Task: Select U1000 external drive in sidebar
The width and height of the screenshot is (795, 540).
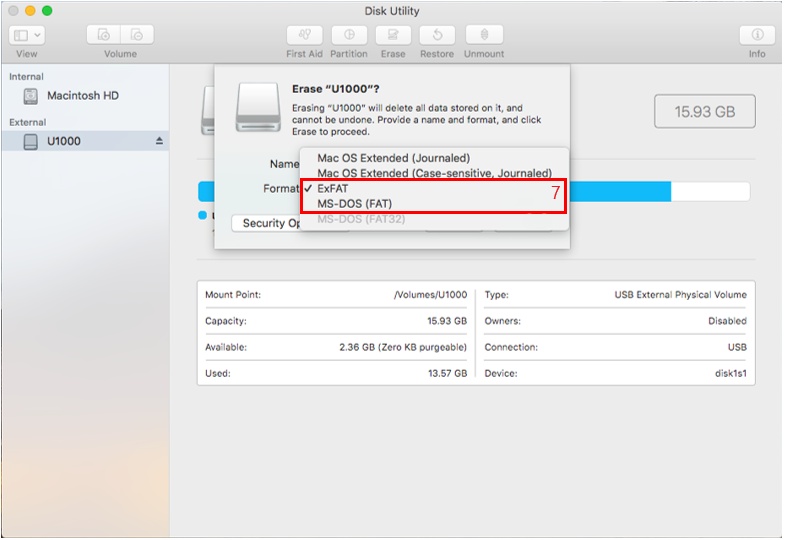Action: tap(64, 142)
